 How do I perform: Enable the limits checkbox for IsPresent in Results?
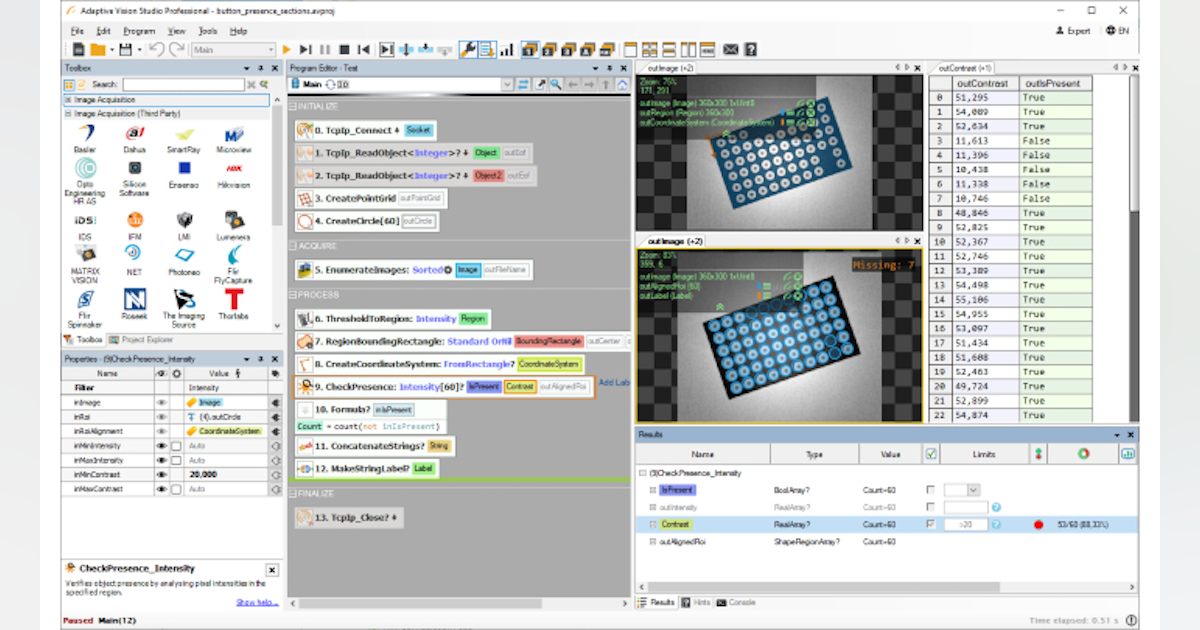929,490
